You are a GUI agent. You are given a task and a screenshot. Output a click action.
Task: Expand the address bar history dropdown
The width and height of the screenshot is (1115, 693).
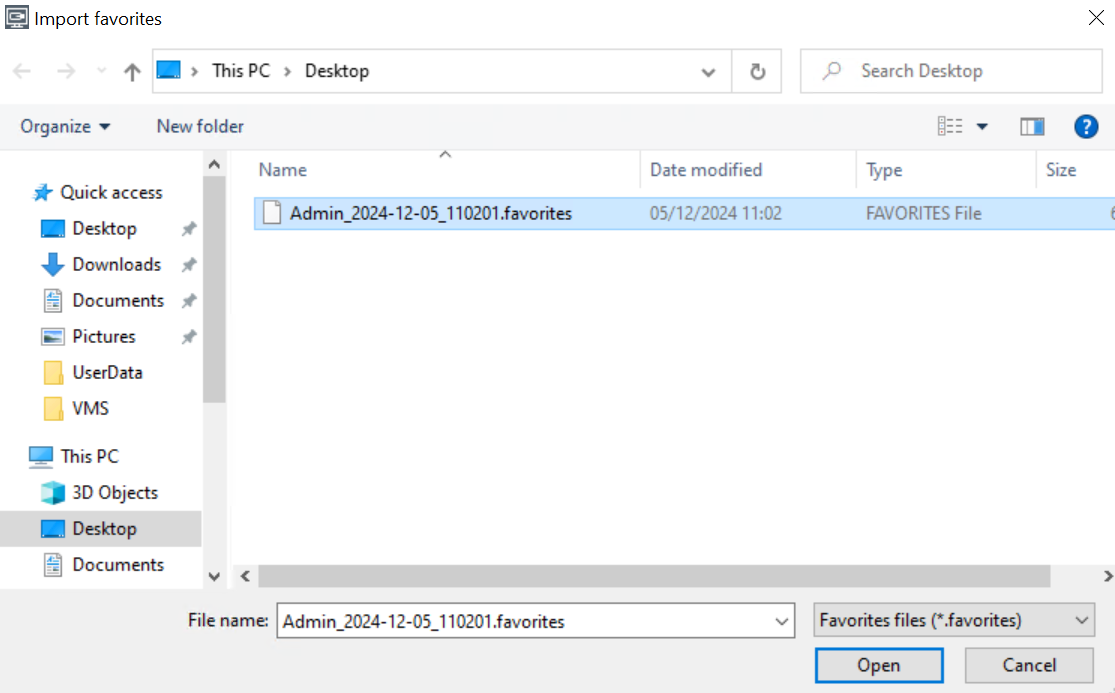click(708, 72)
